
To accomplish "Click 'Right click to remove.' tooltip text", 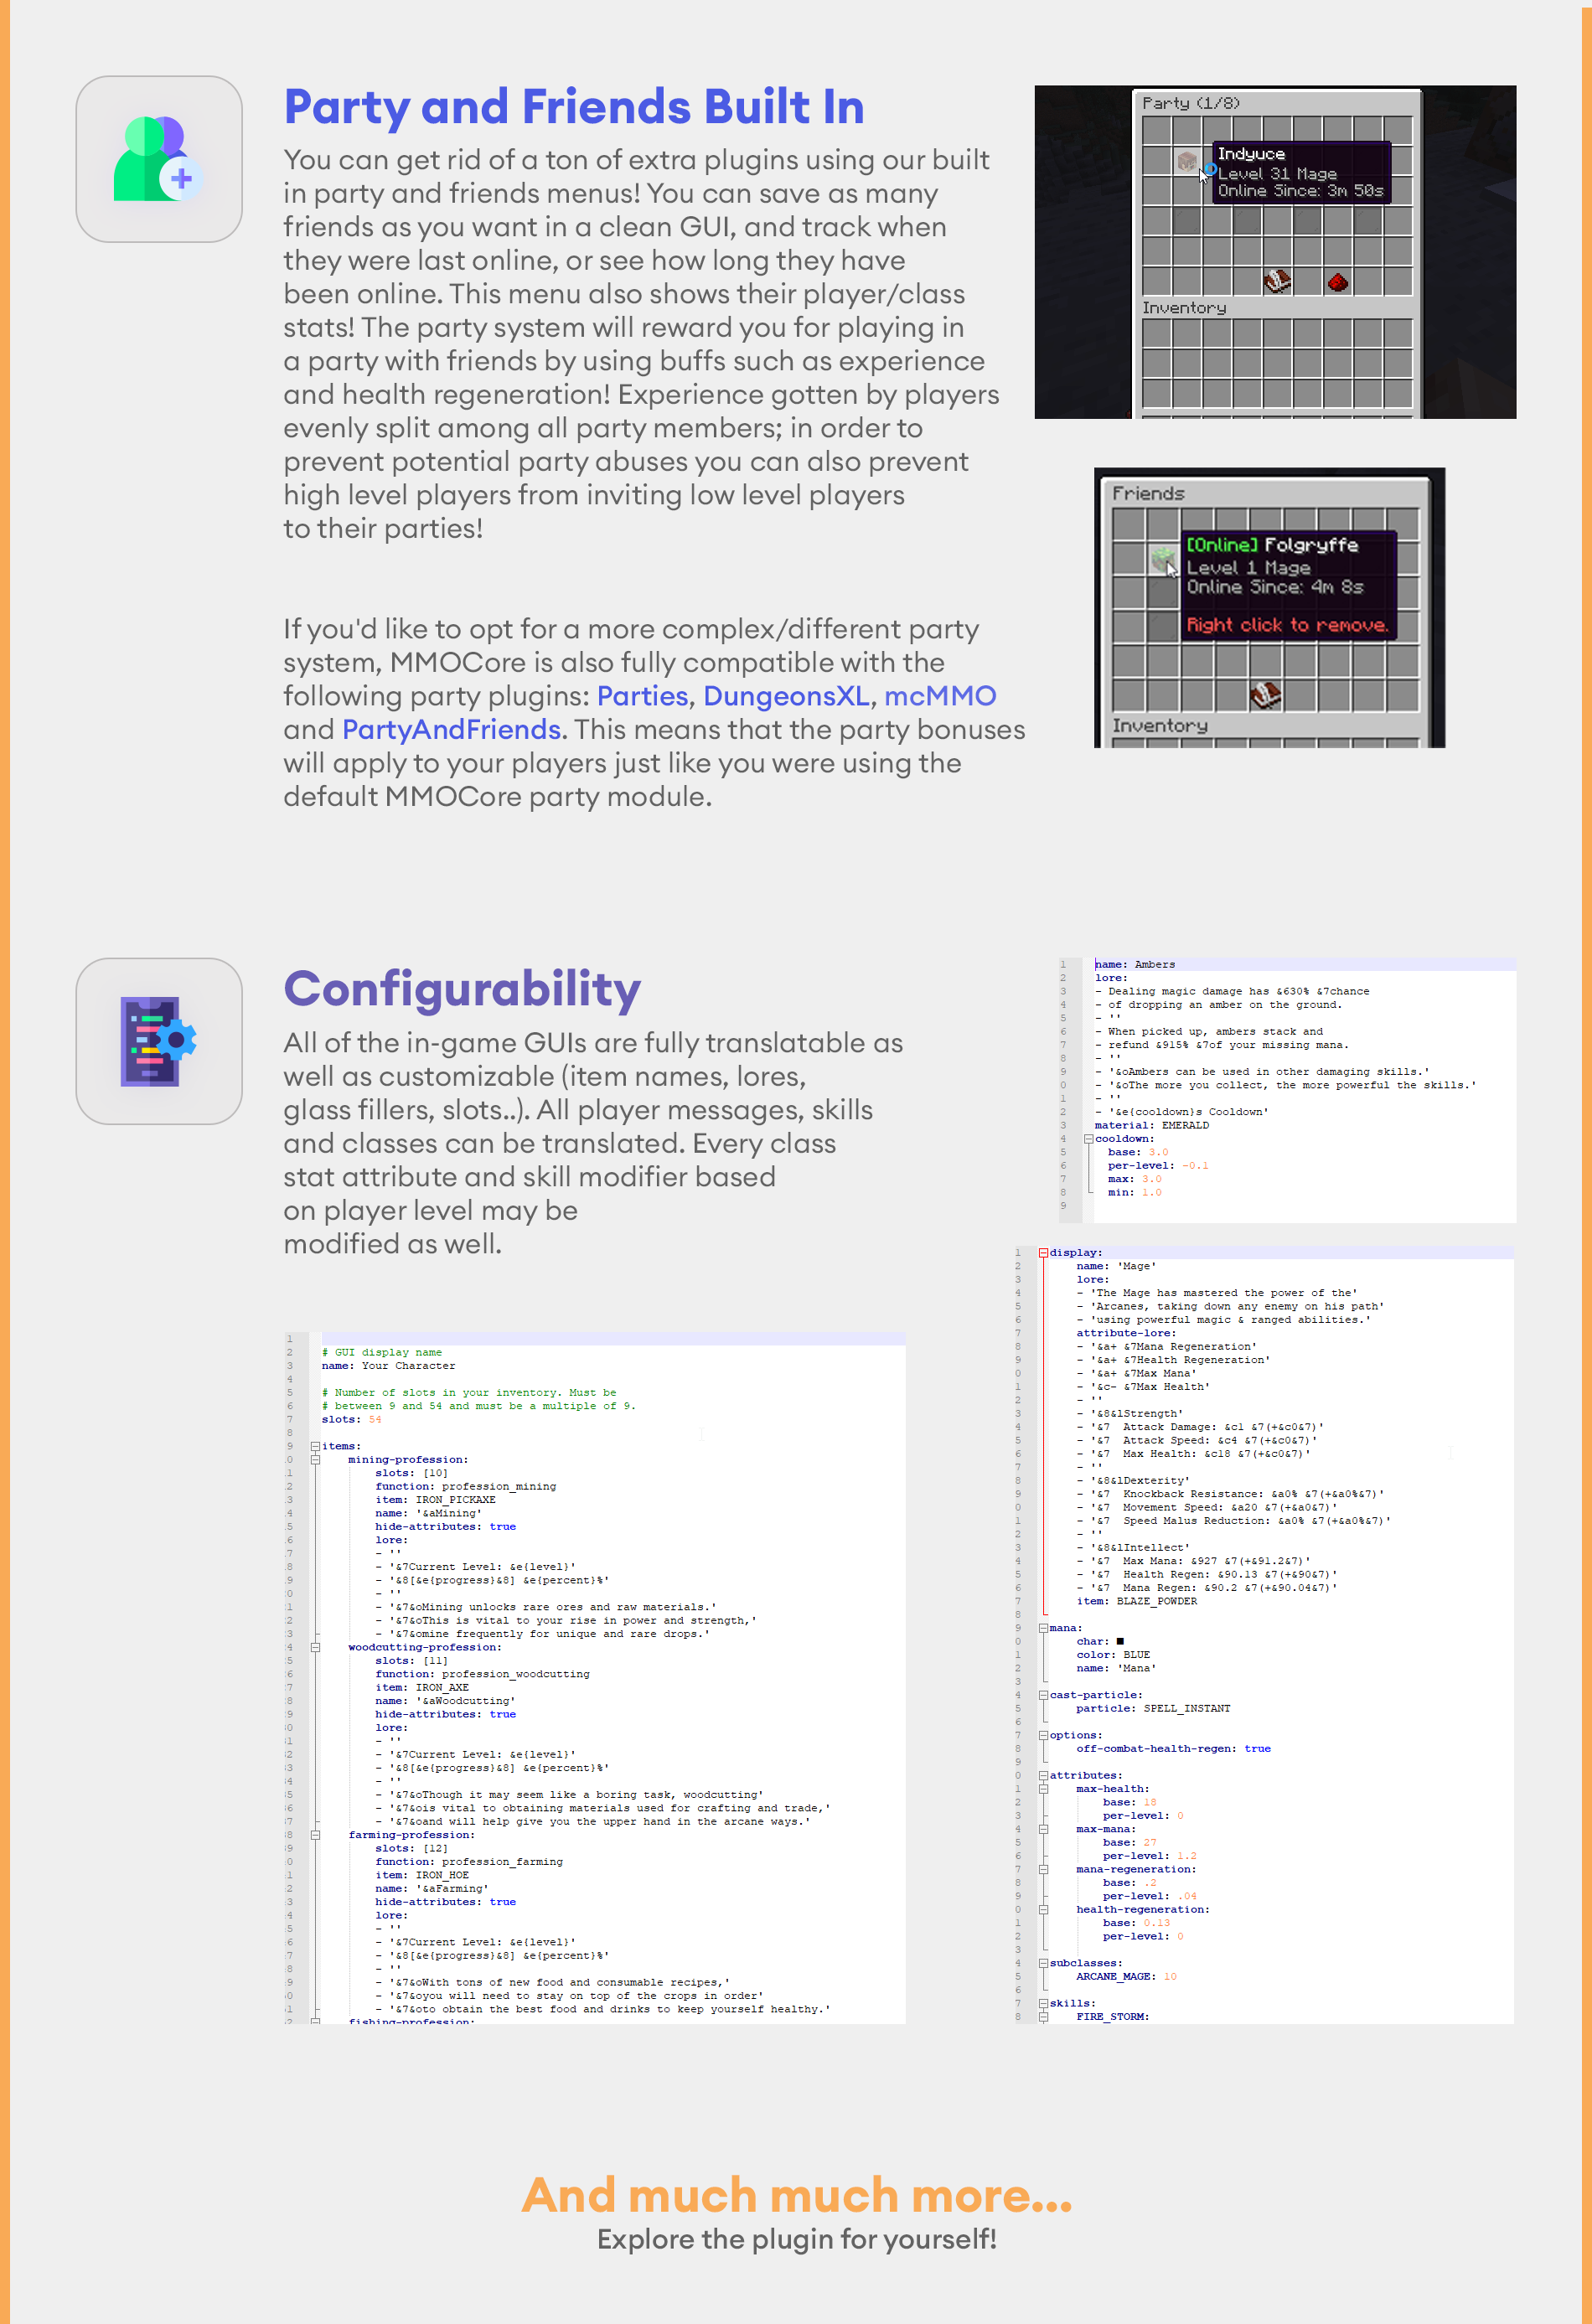I will point(1287,624).
